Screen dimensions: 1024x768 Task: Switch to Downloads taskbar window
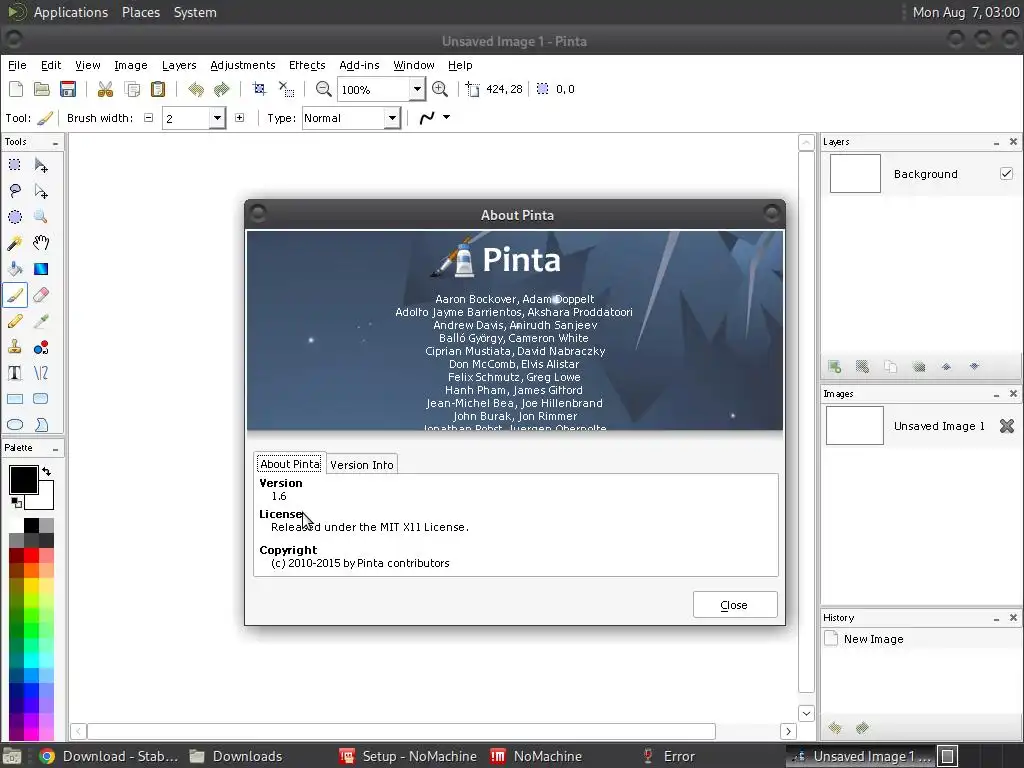pyautogui.click(x=236, y=756)
